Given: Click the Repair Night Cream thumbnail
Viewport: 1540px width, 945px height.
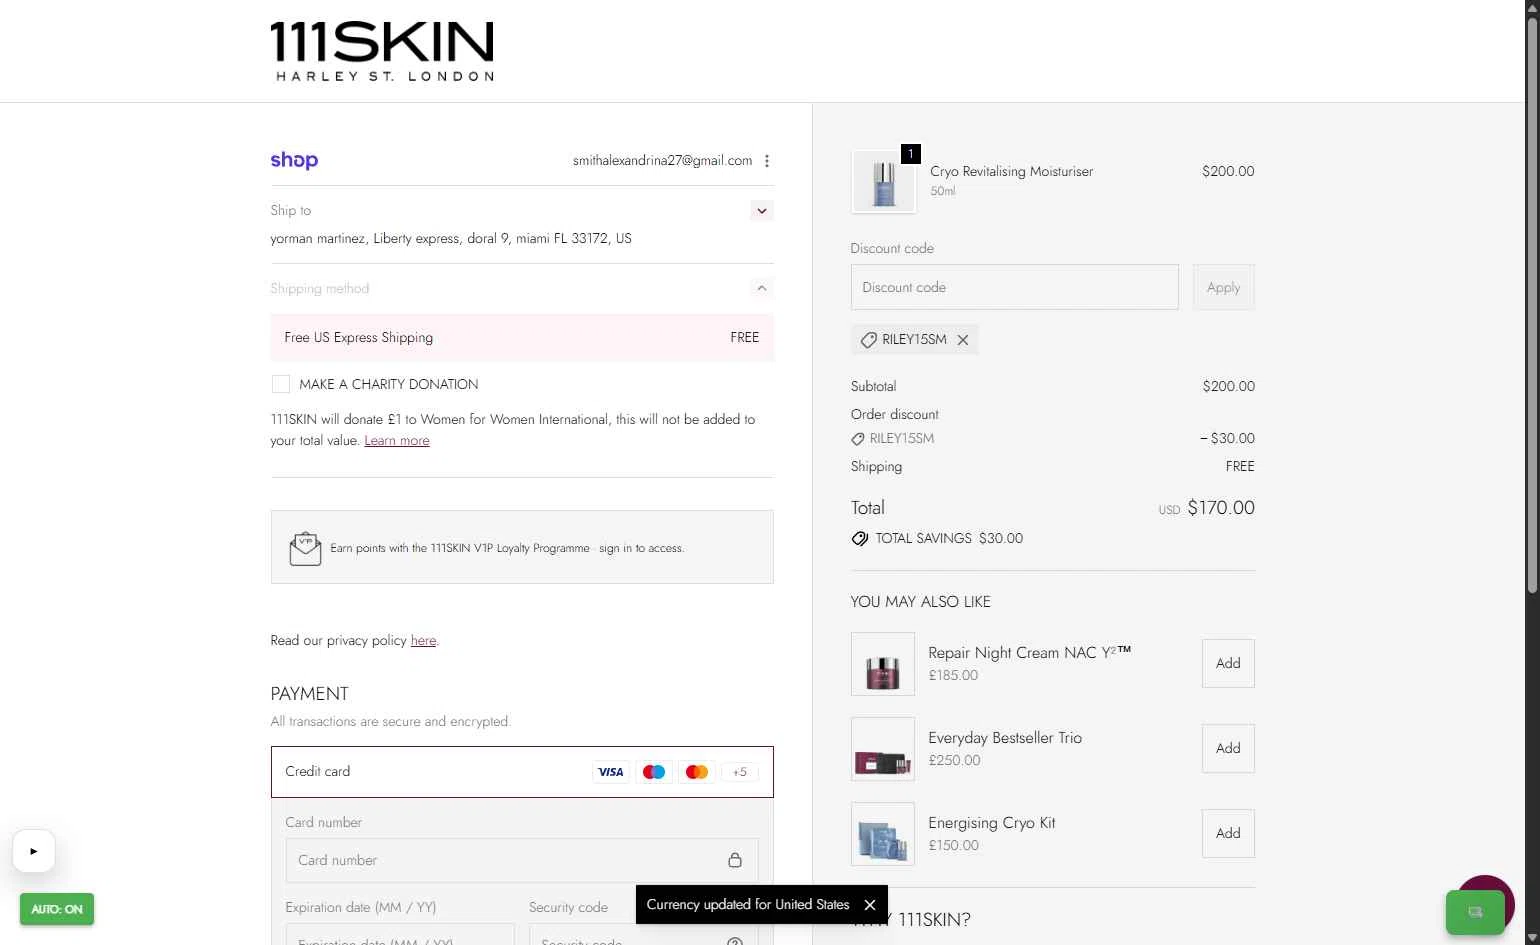Looking at the screenshot, I should [x=883, y=664].
